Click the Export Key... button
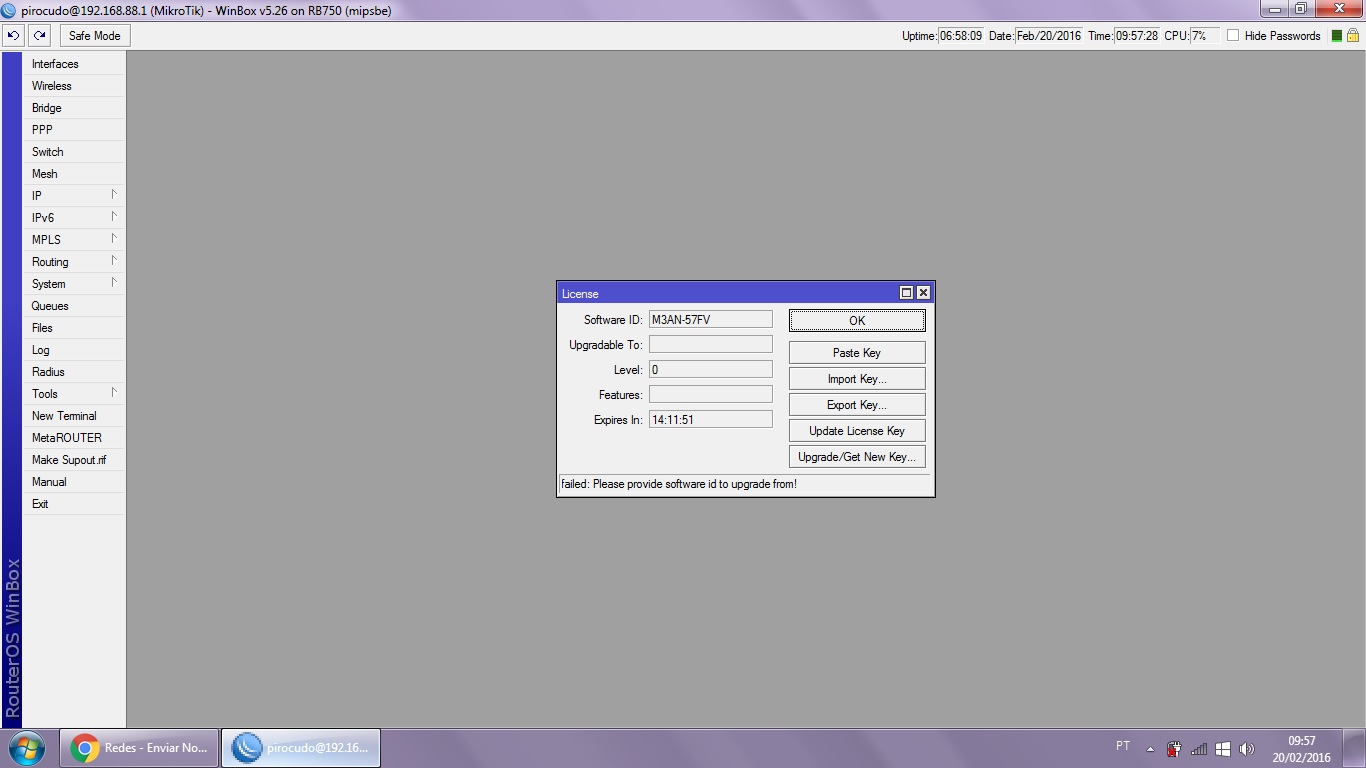 click(x=857, y=405)
